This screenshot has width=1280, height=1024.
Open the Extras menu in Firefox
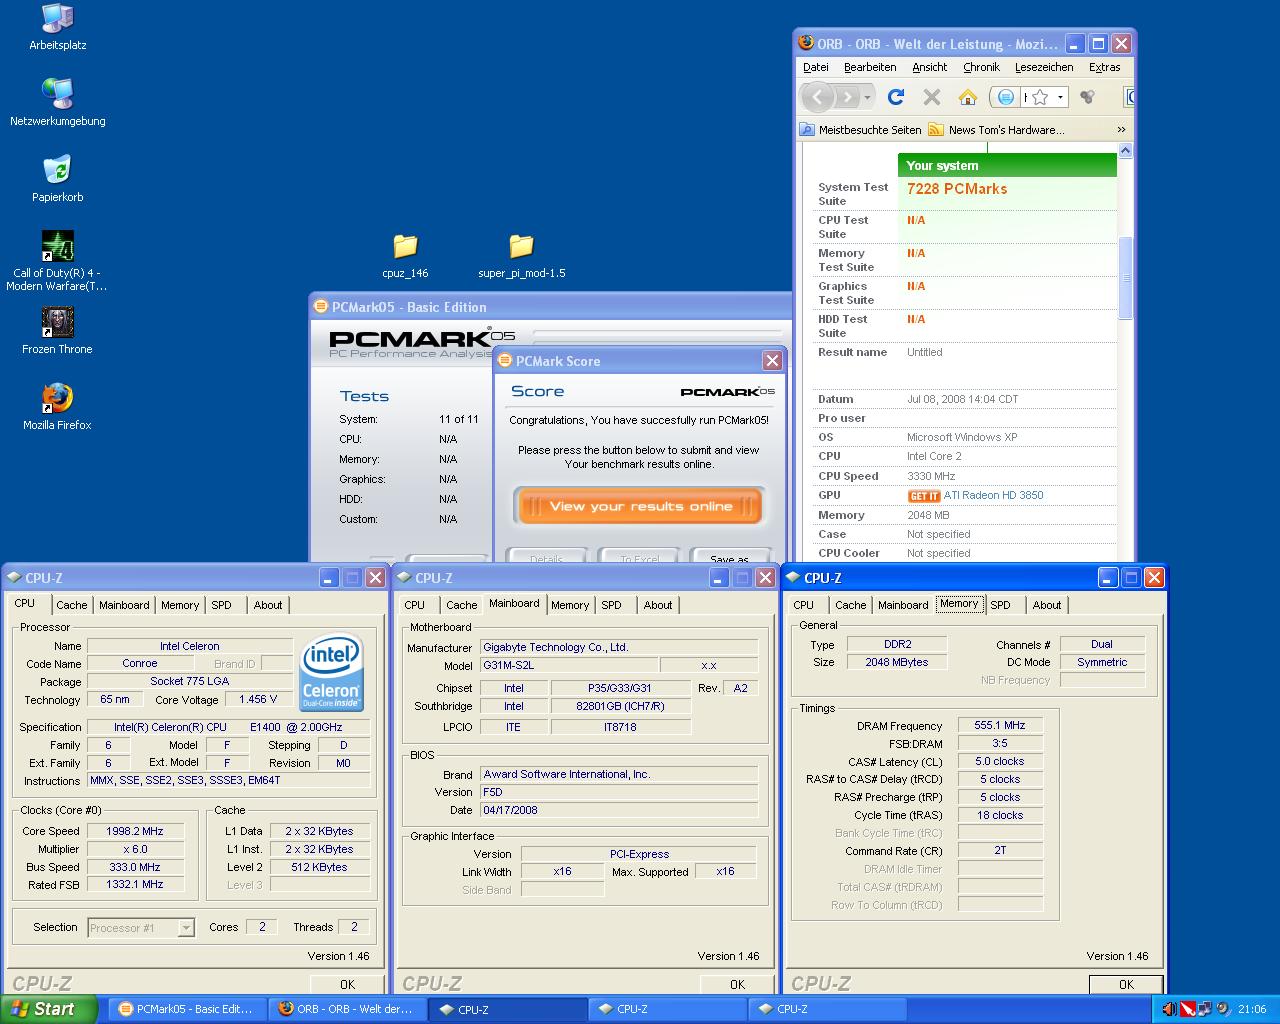pos(1104,67)
